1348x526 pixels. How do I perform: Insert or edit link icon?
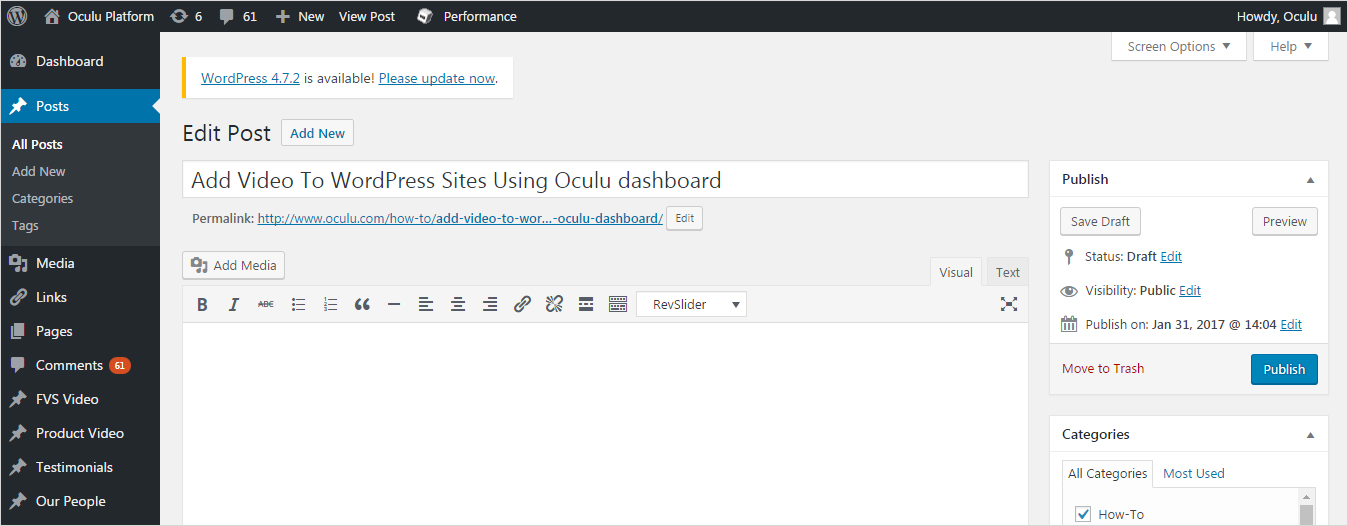pyautogui.click(x=522, y=305)
